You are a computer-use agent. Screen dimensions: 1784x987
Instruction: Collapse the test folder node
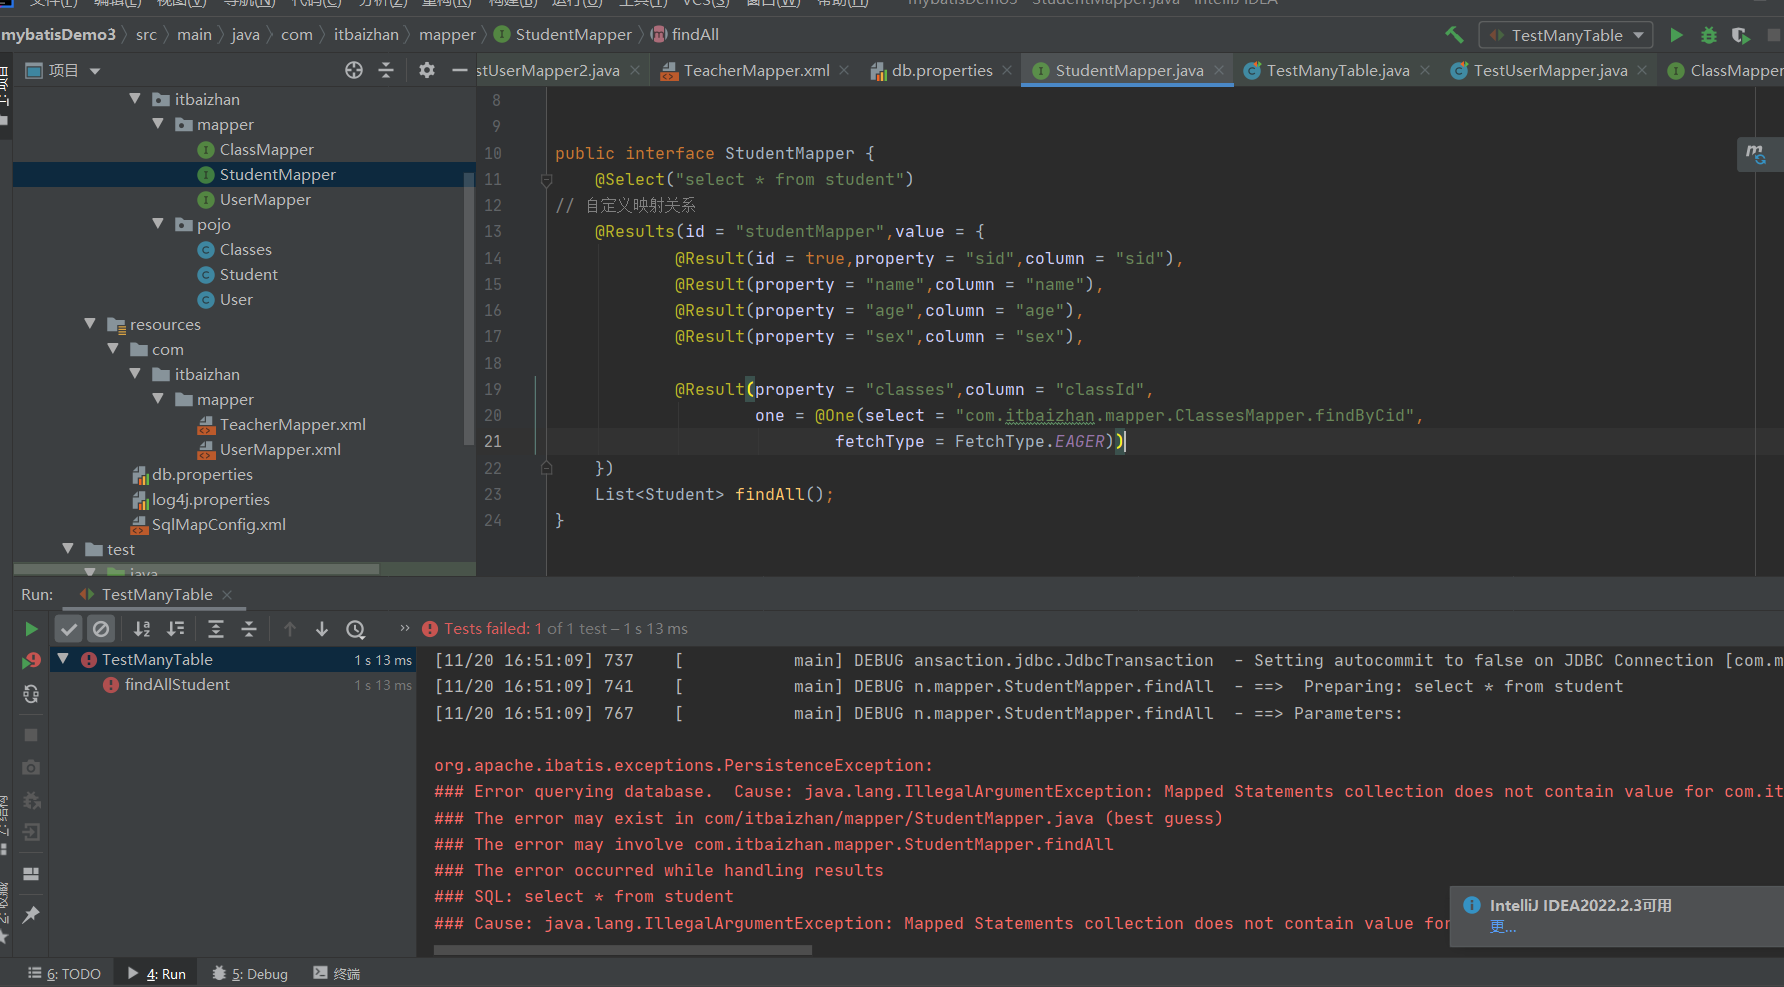click(68, 549)
